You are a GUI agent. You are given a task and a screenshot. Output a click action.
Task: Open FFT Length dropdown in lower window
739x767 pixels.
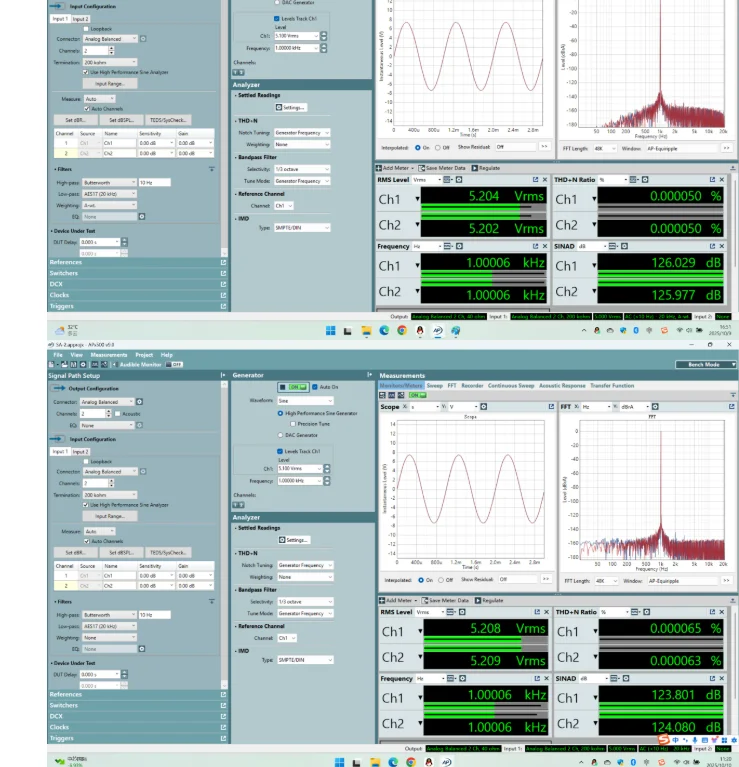(x=606, y=581)
